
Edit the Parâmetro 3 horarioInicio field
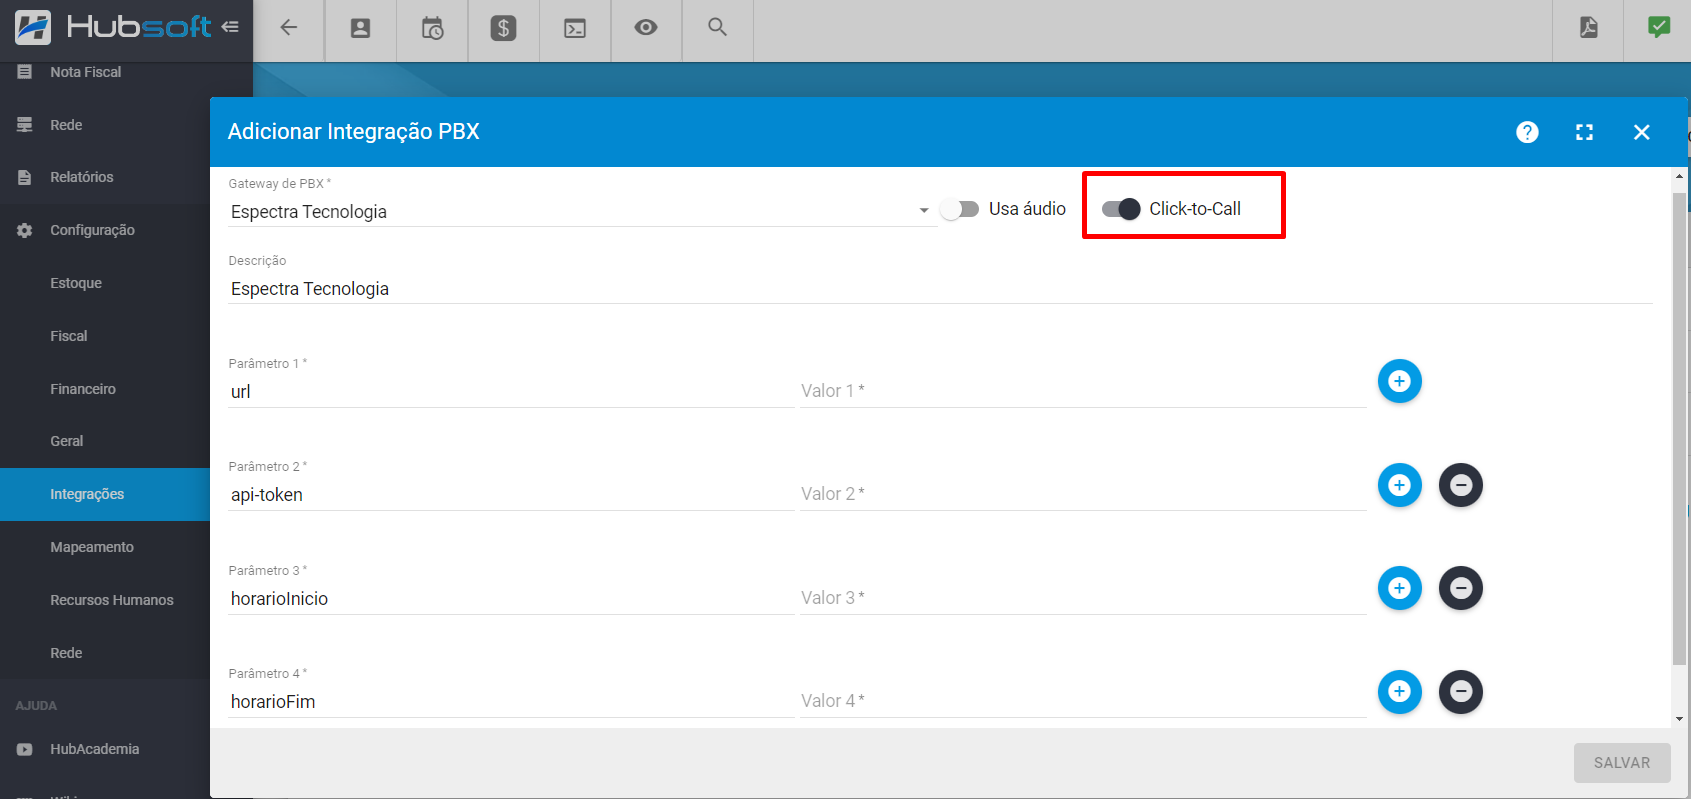pyautogui.click(x=511, y=599)
